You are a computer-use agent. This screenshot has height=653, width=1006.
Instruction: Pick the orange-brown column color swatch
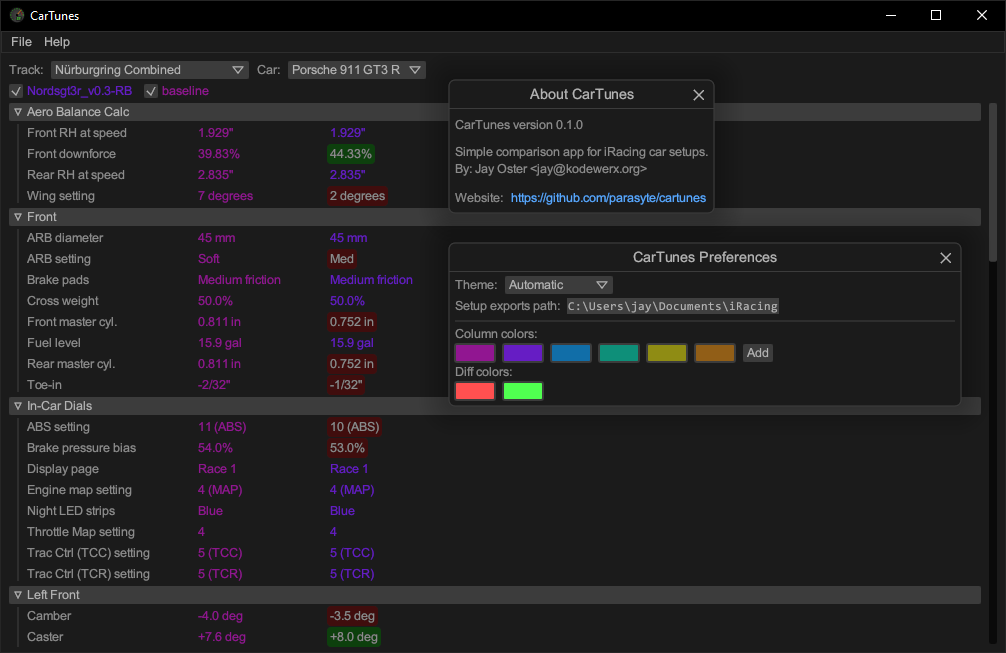pyautogui.click(x=715, y=353)
